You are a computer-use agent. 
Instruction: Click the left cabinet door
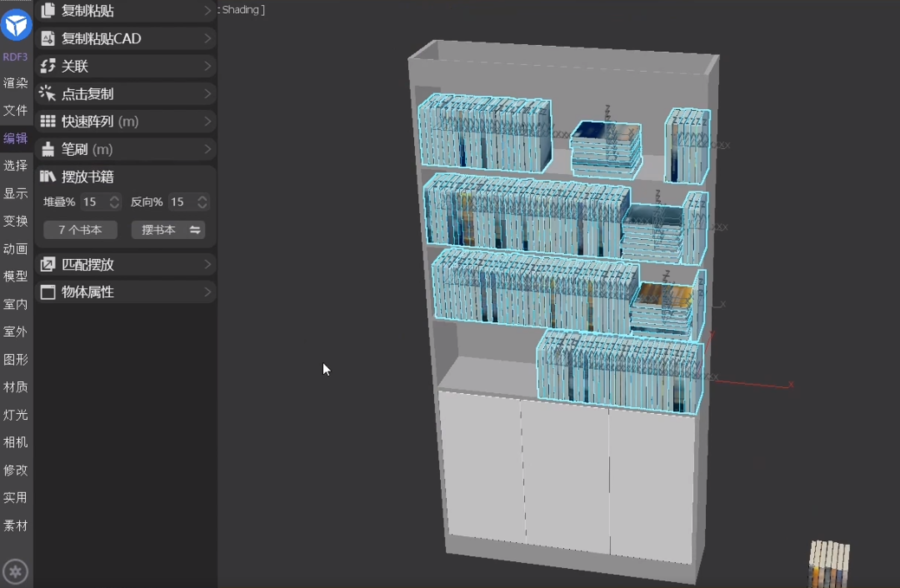[482, 466]
